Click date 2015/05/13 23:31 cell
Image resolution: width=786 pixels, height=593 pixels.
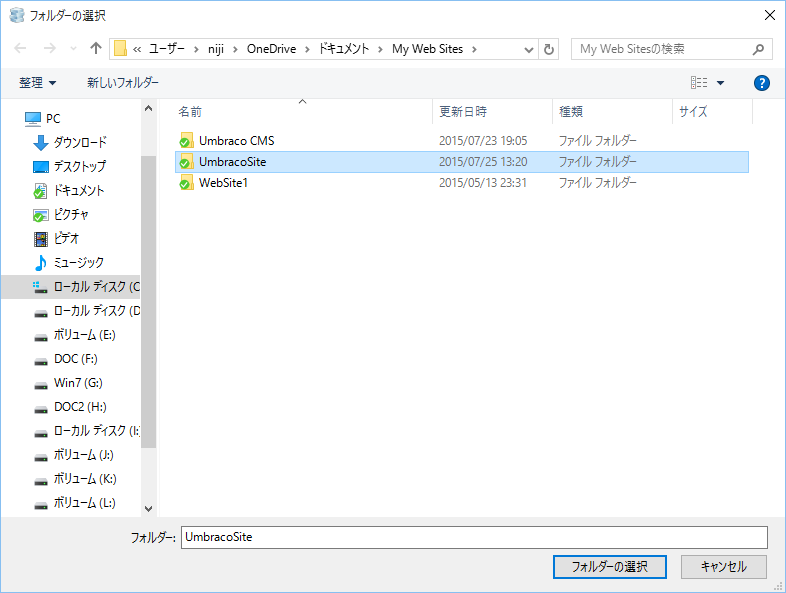click(483, 183)
